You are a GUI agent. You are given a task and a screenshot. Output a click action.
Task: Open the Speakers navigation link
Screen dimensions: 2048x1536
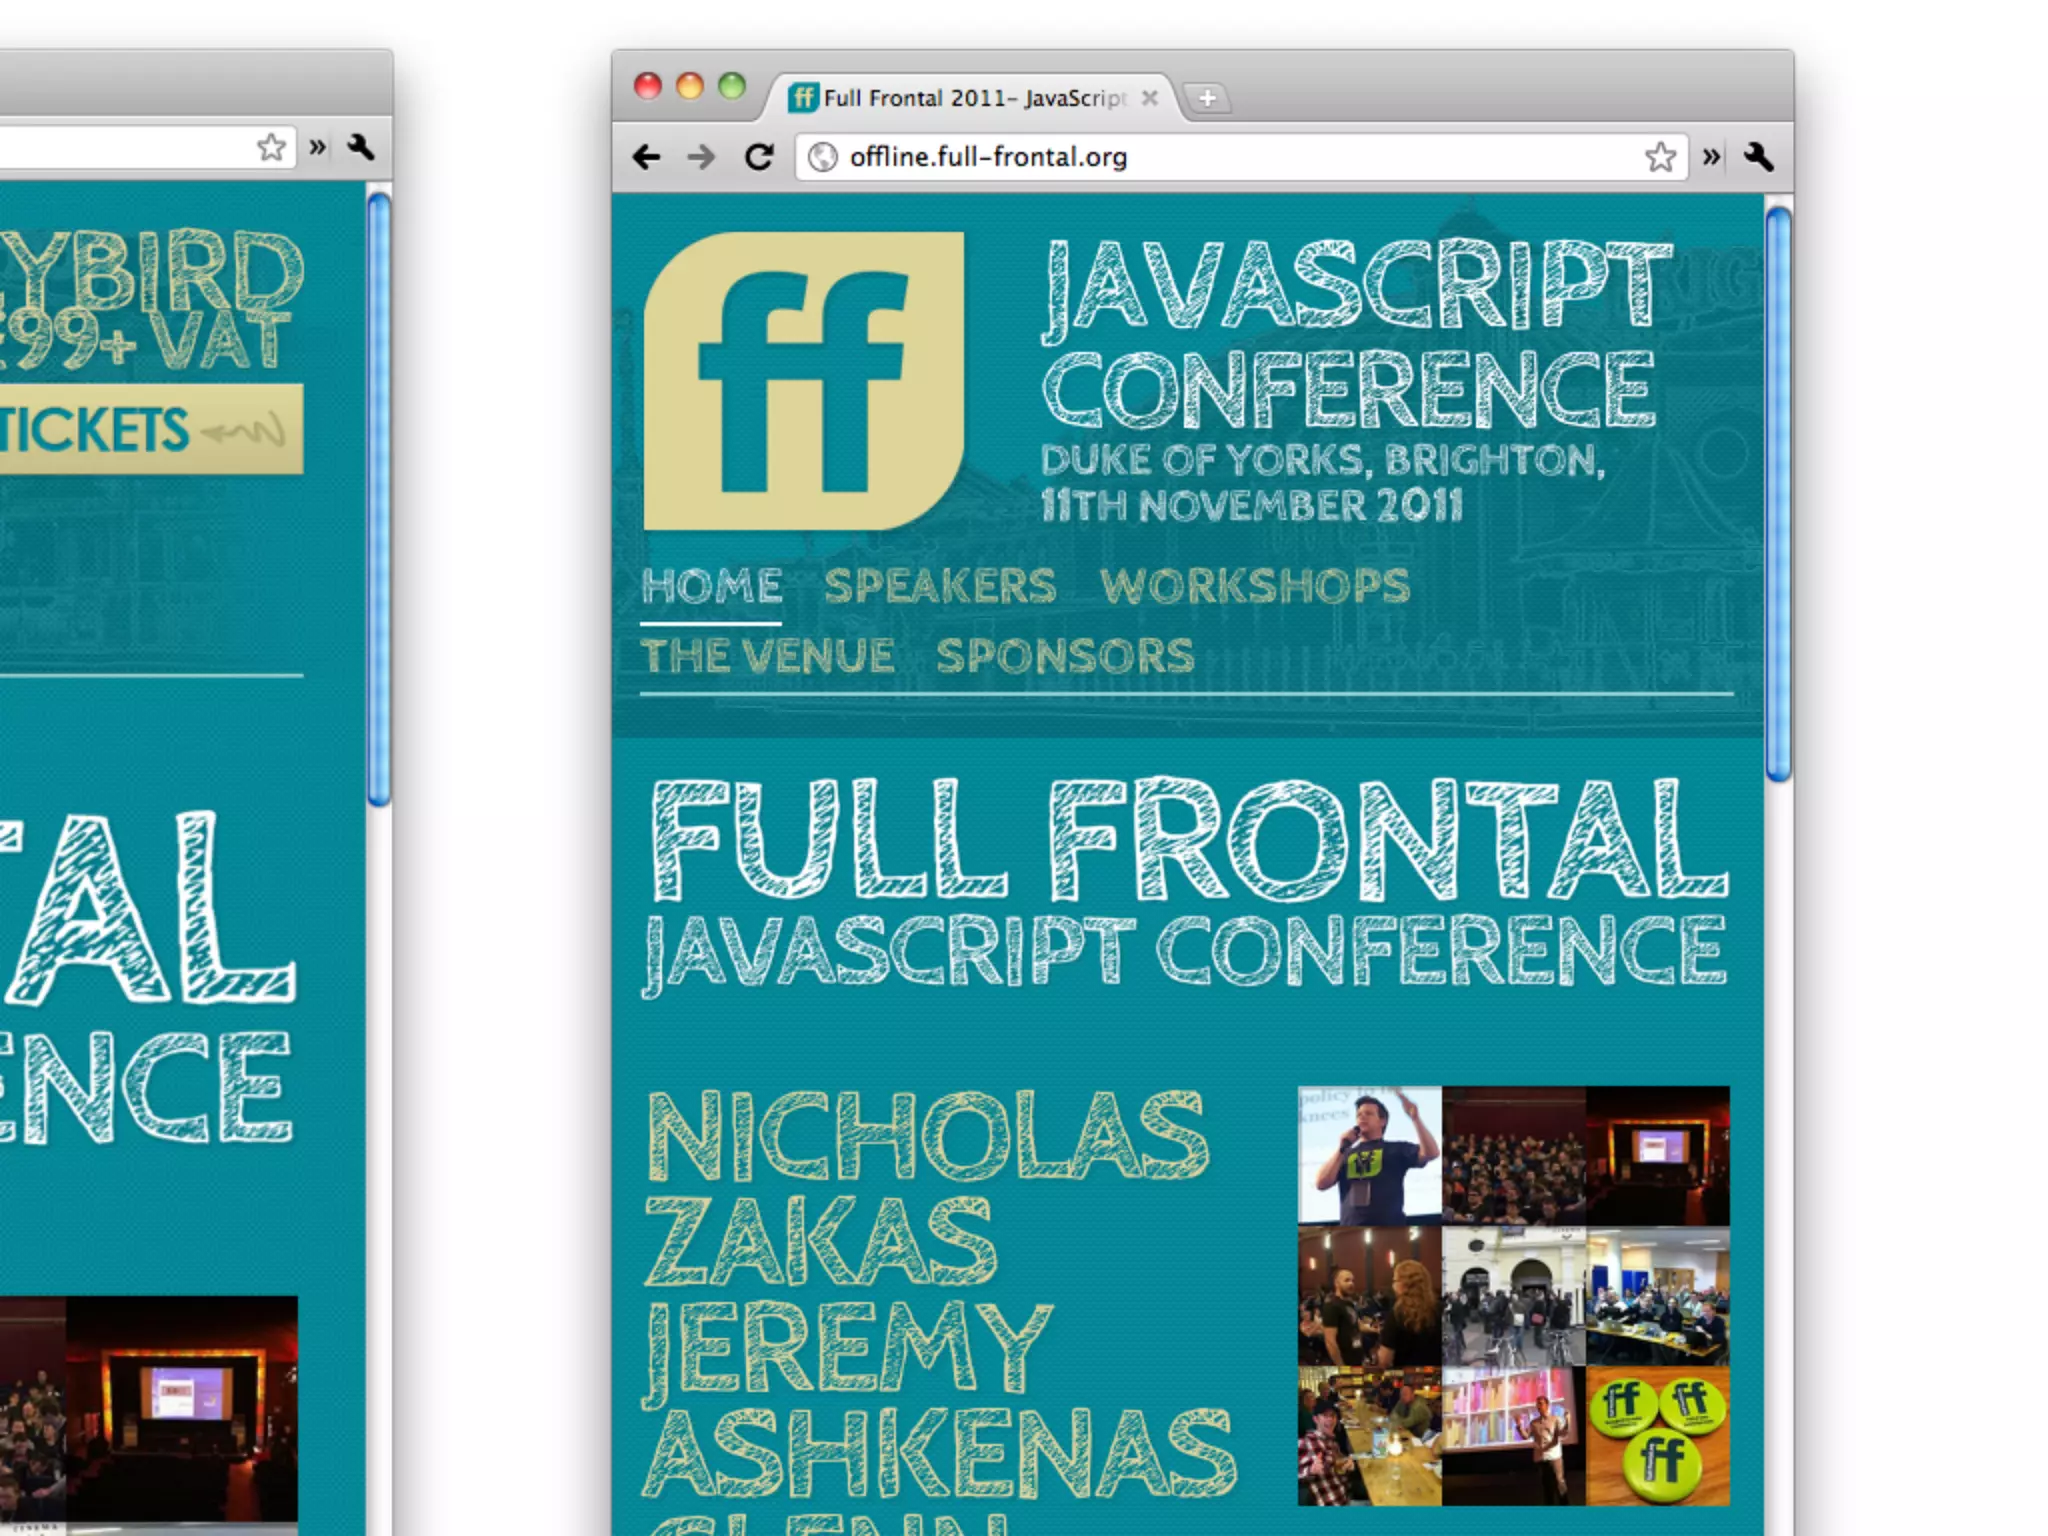(939, 586)
